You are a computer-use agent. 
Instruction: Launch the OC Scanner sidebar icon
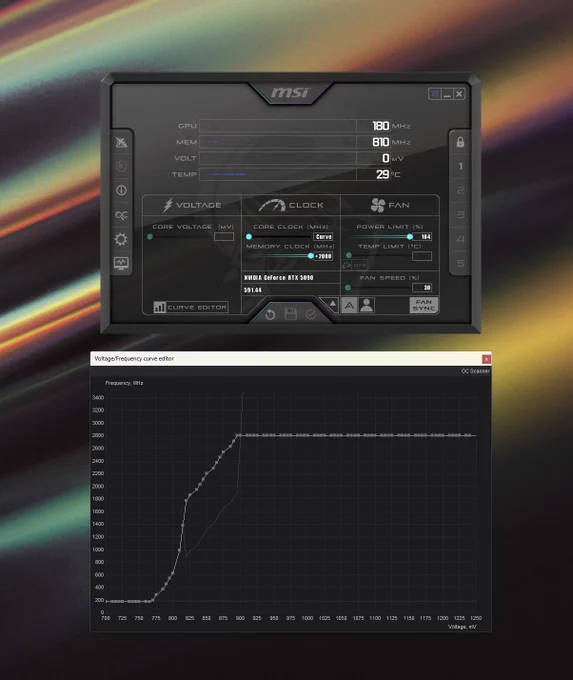(x=121, y=215)
